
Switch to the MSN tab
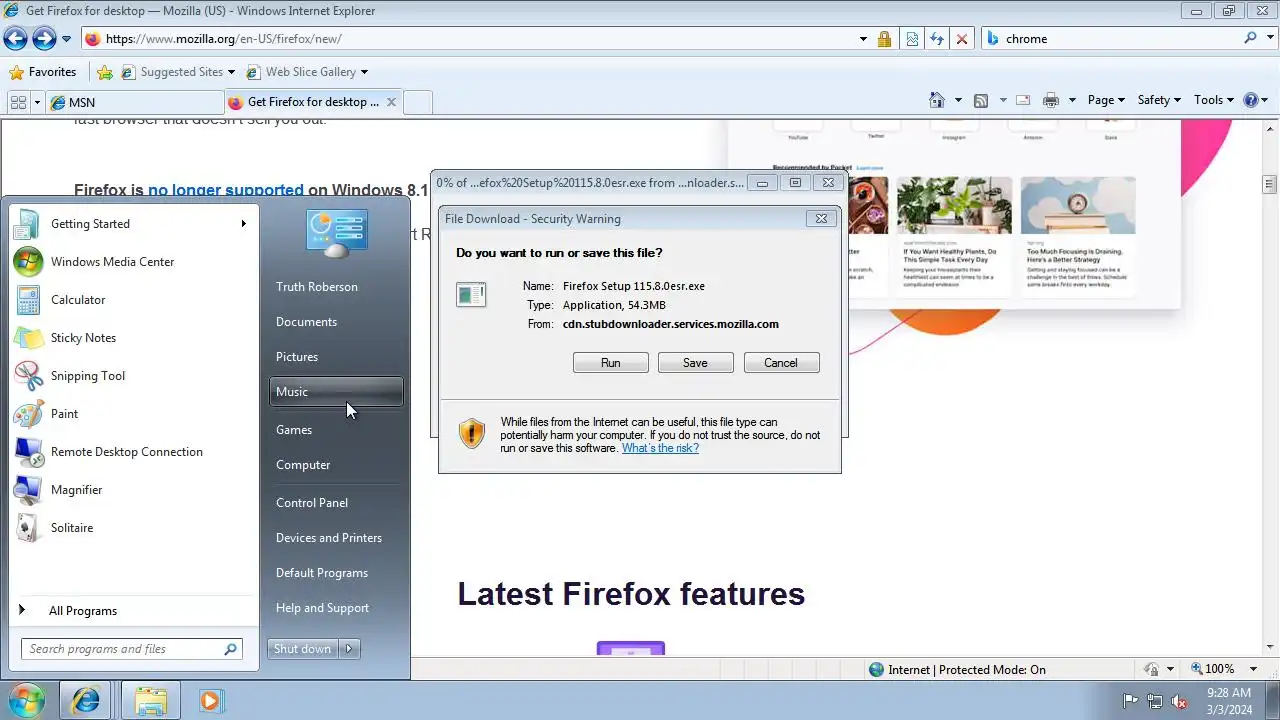tap(136, 102)
